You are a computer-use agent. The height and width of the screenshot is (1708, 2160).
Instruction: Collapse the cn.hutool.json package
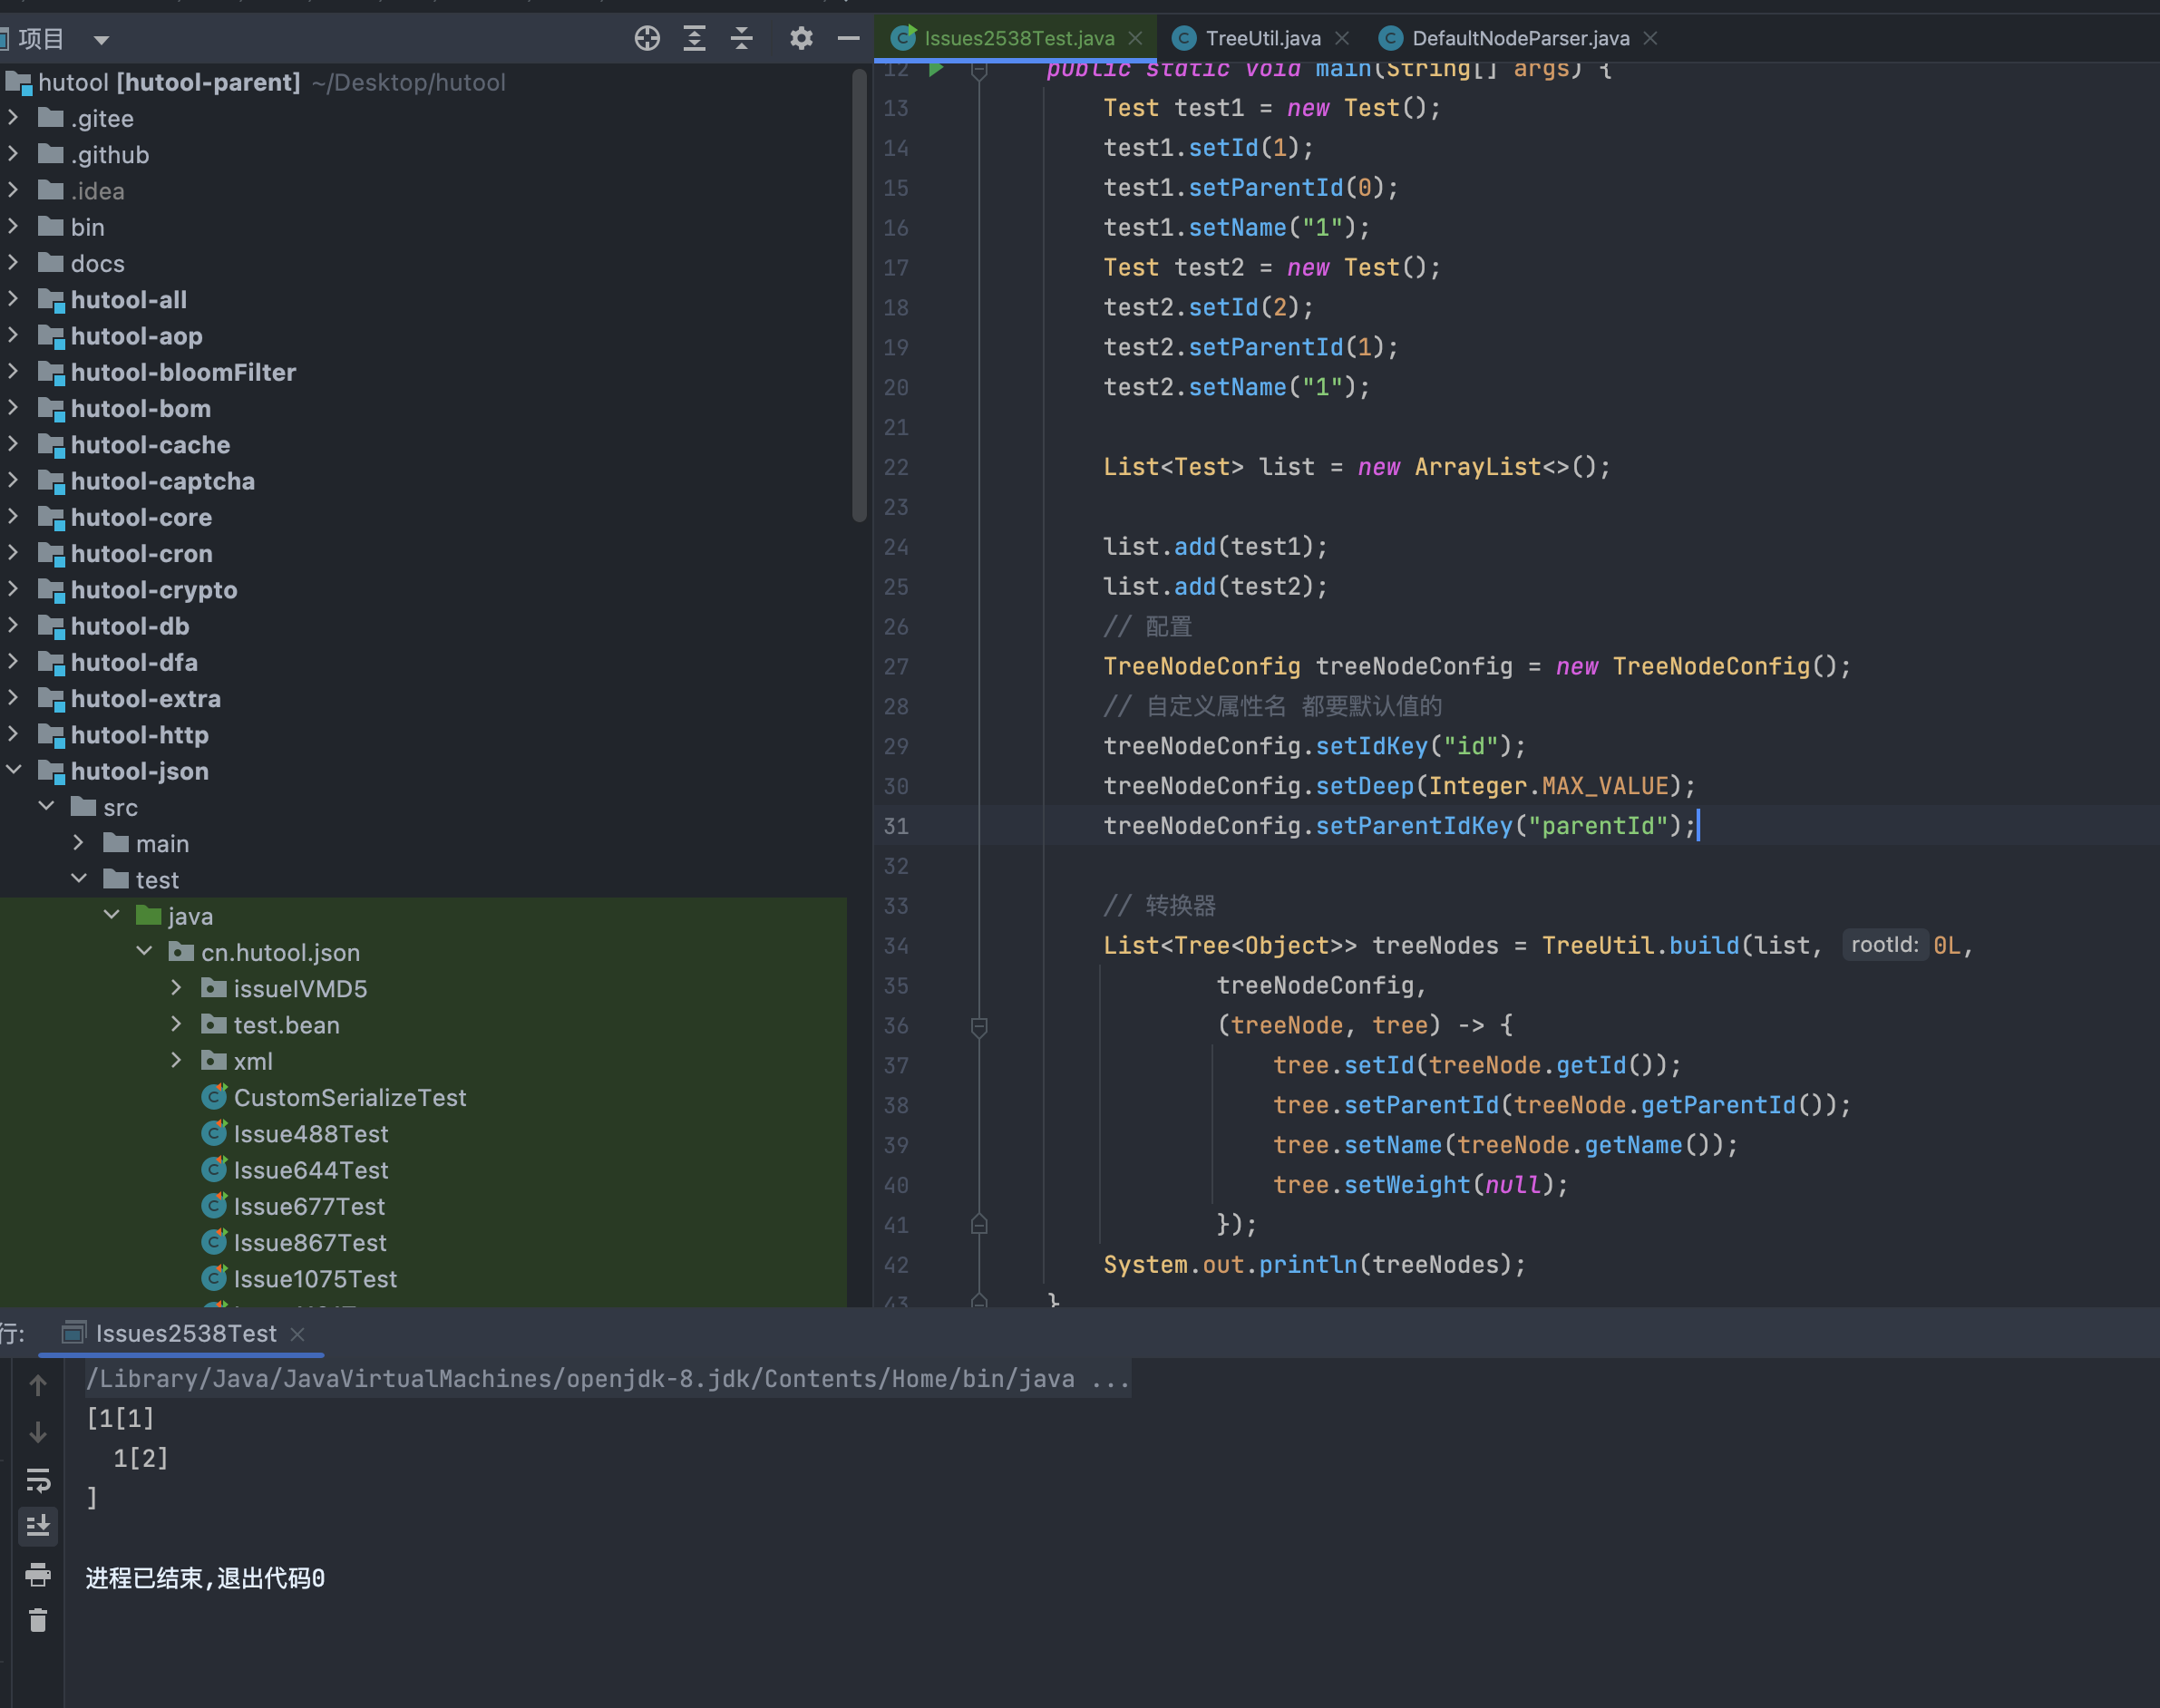click(145, 951)
